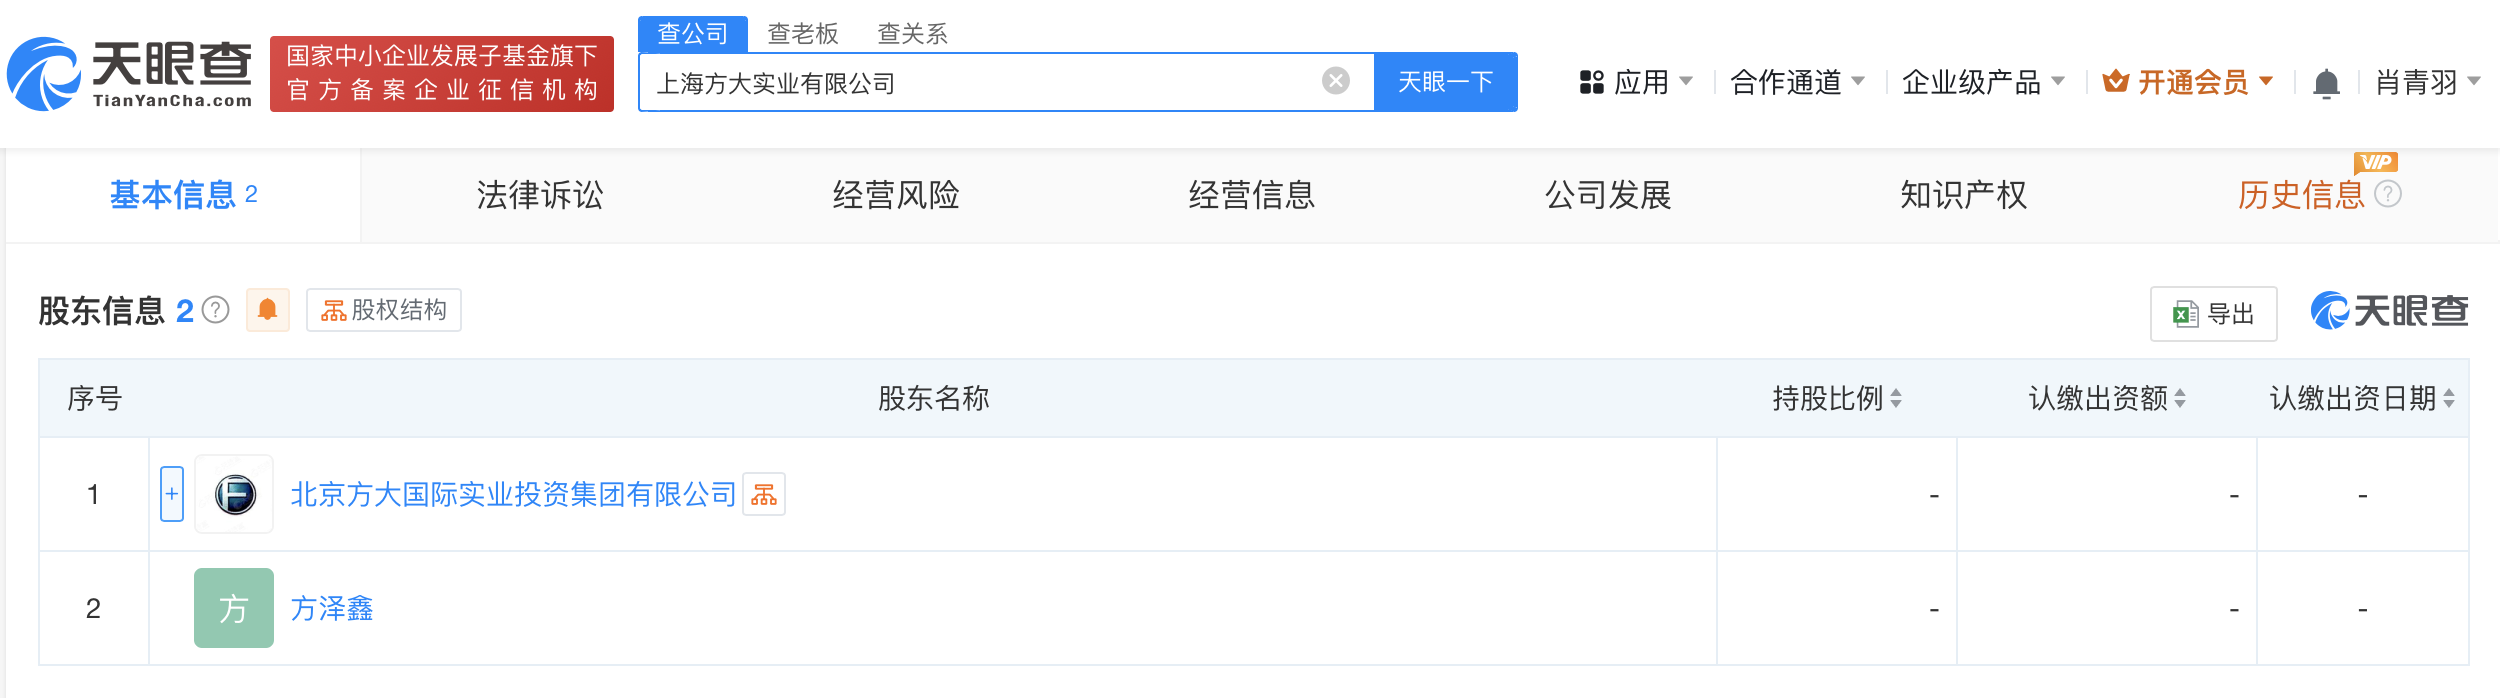Click the TianYanCha logo

point(130,74)
